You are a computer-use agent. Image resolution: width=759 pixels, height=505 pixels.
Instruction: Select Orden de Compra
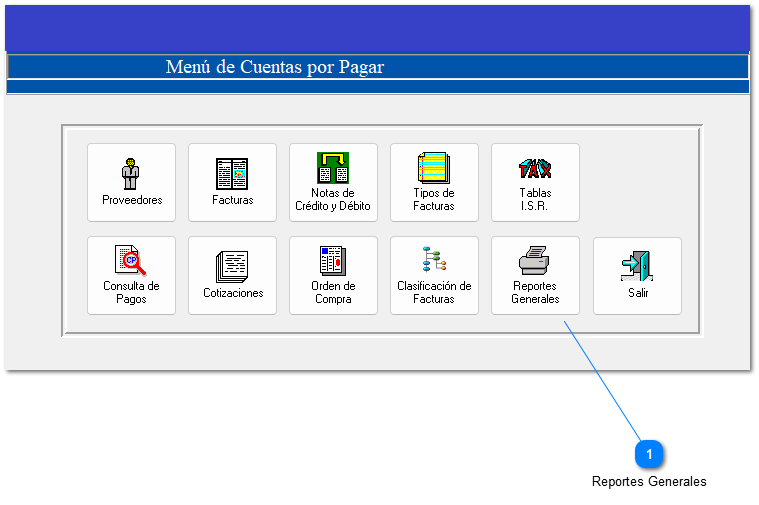click(x=333, y=275)
